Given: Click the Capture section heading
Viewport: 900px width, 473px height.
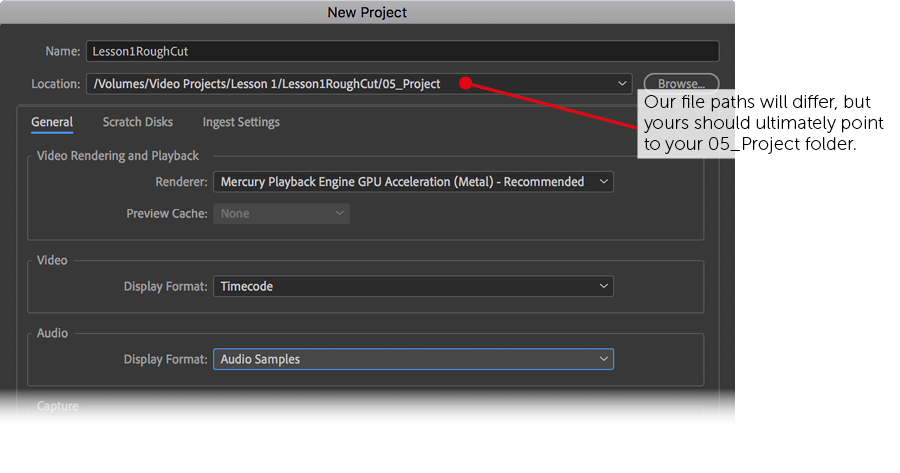Looking at the screenshot, I should (57, 406).
